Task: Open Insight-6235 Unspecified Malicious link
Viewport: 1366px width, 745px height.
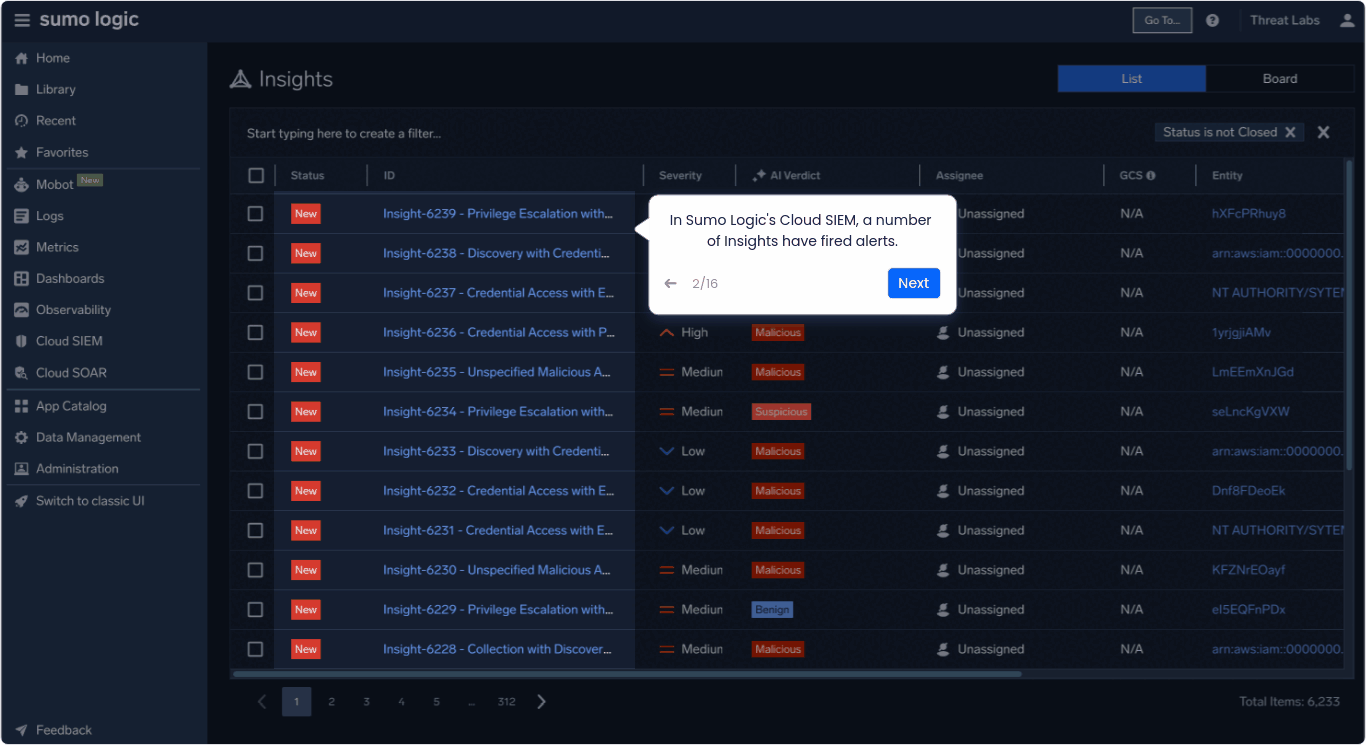Action: (496, 372)
